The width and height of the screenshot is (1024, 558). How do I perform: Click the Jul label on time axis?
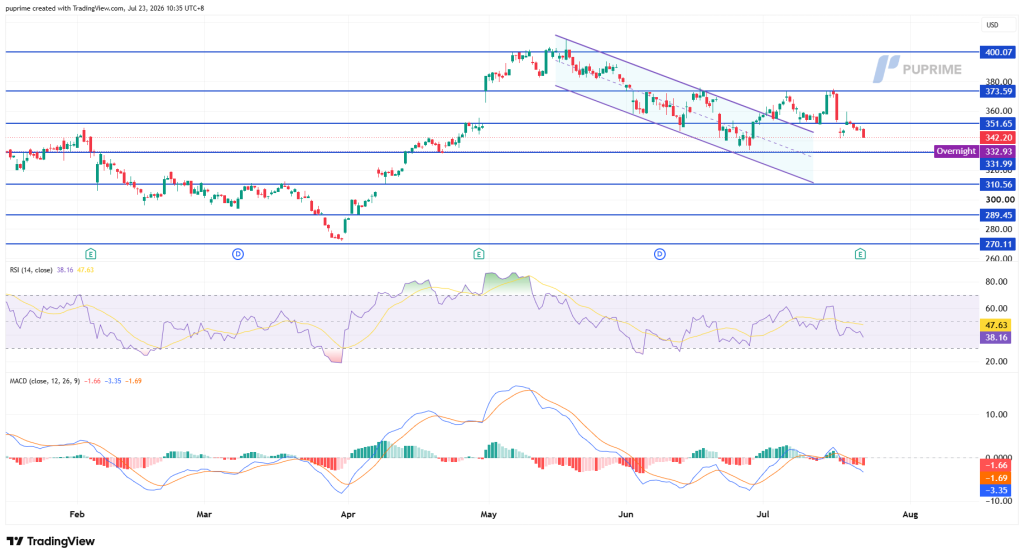coord(763,514)
